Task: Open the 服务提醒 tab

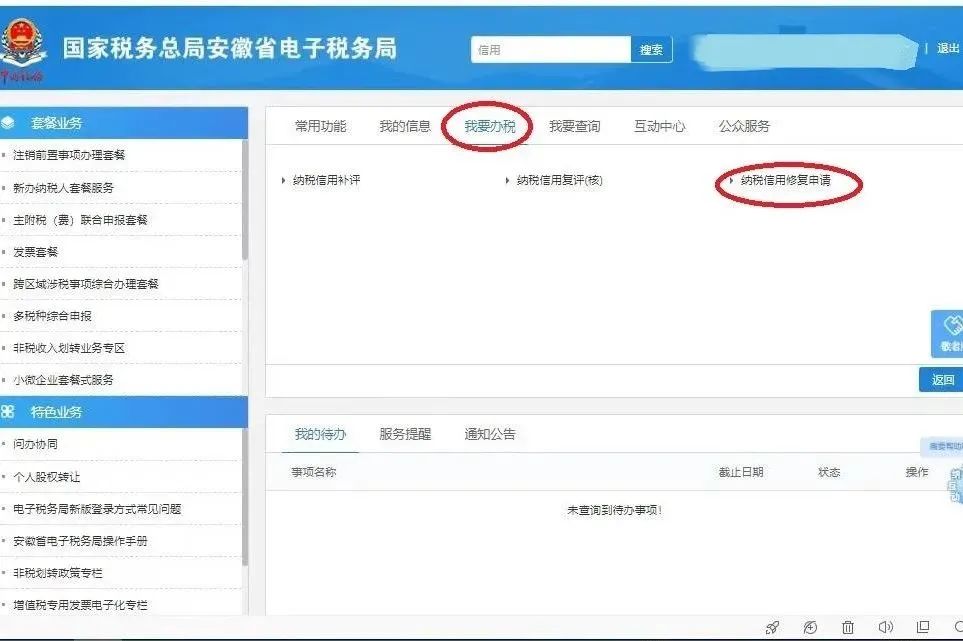Action: [x=405, y=435]
